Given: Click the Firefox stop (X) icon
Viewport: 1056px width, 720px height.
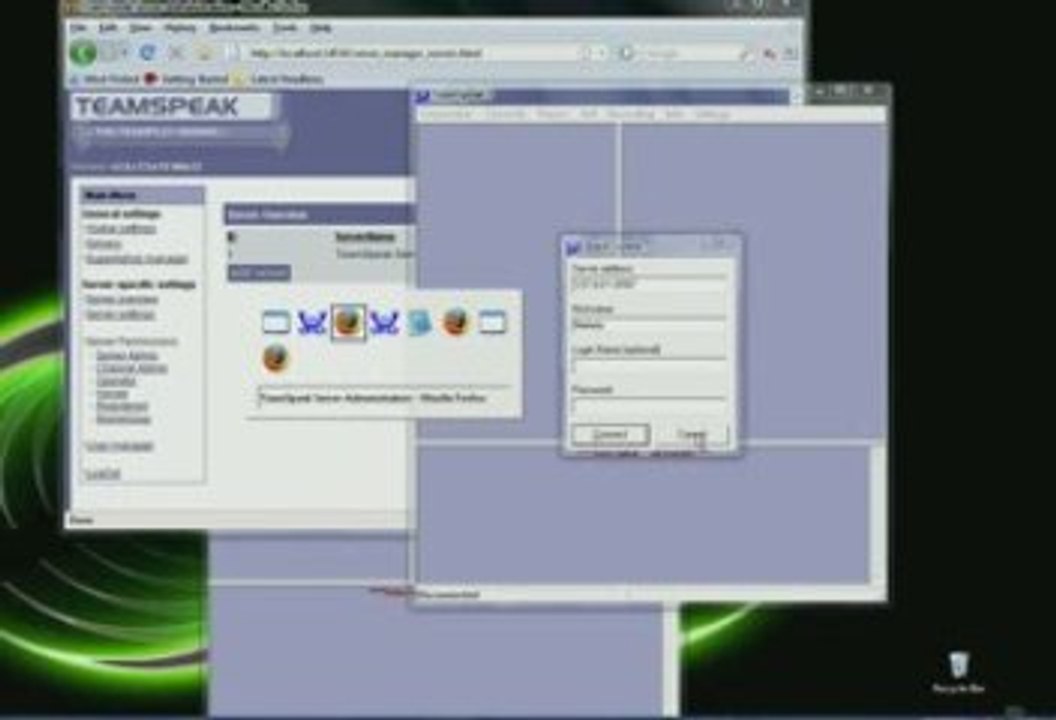Looking at the screenshot, I should [176, 53].
